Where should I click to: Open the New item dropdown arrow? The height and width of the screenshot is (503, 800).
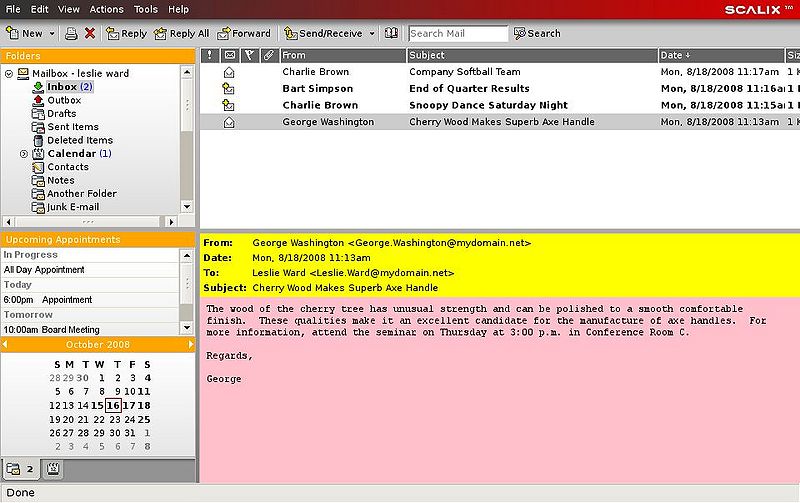click(50, 33)
